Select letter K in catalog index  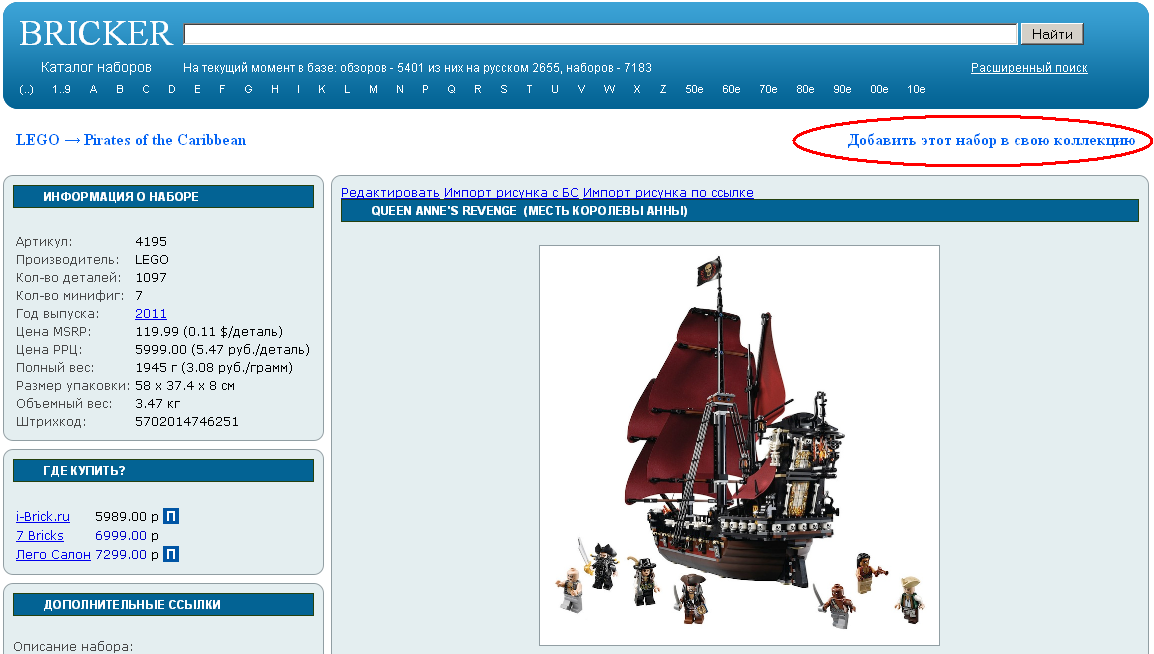tap(322, 89)
